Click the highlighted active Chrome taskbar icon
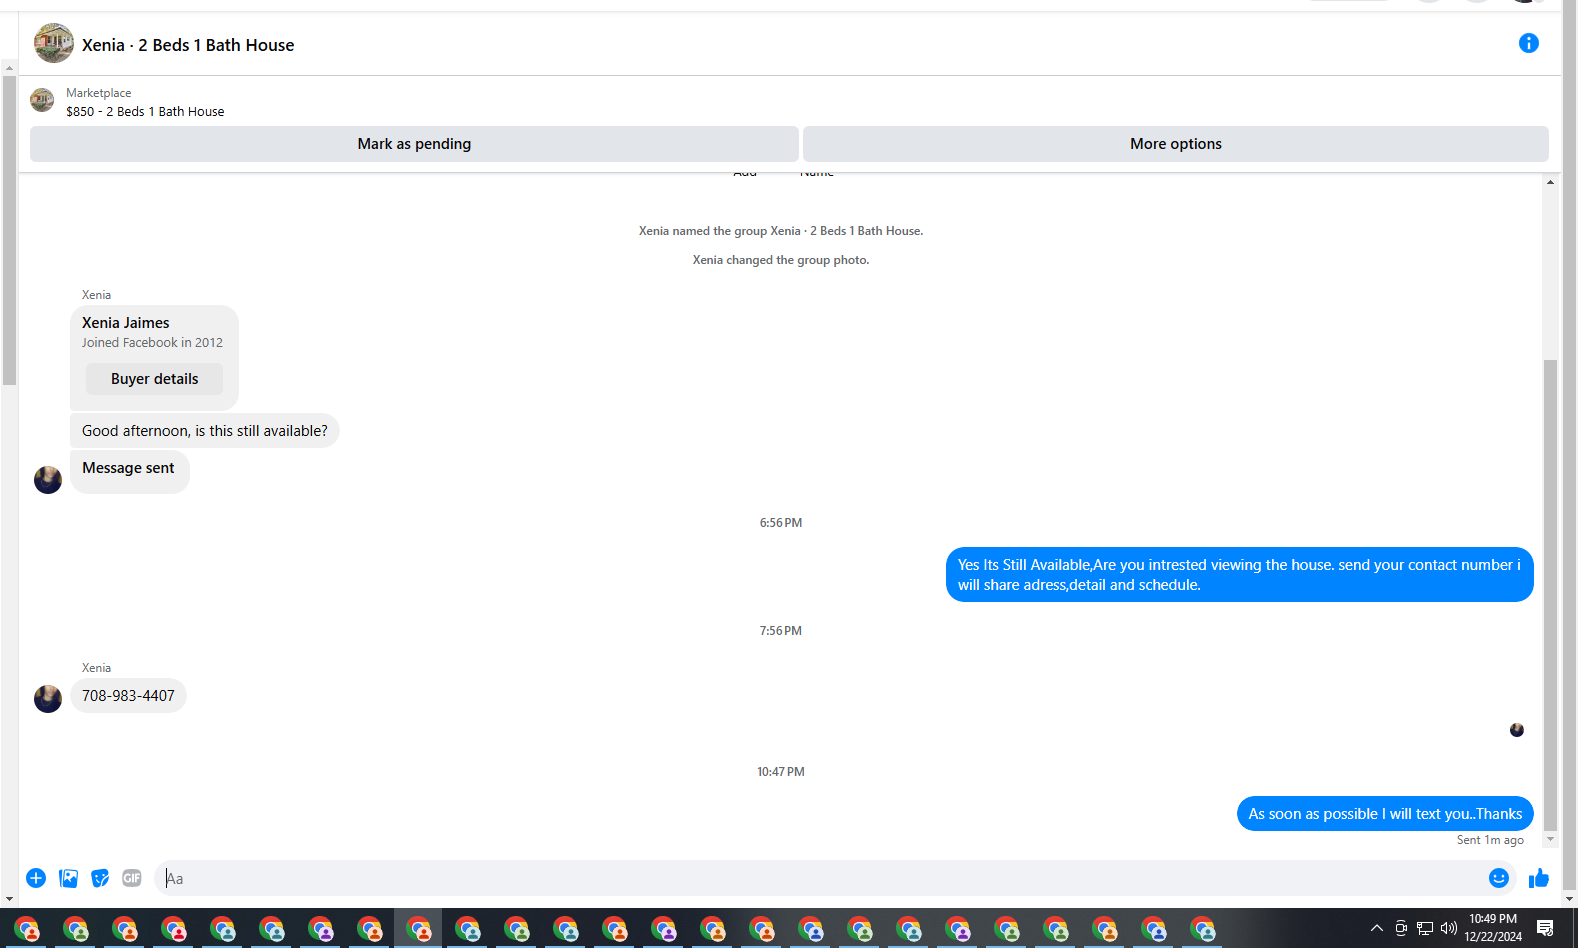1578x948 pixels. tap(419, 929)
